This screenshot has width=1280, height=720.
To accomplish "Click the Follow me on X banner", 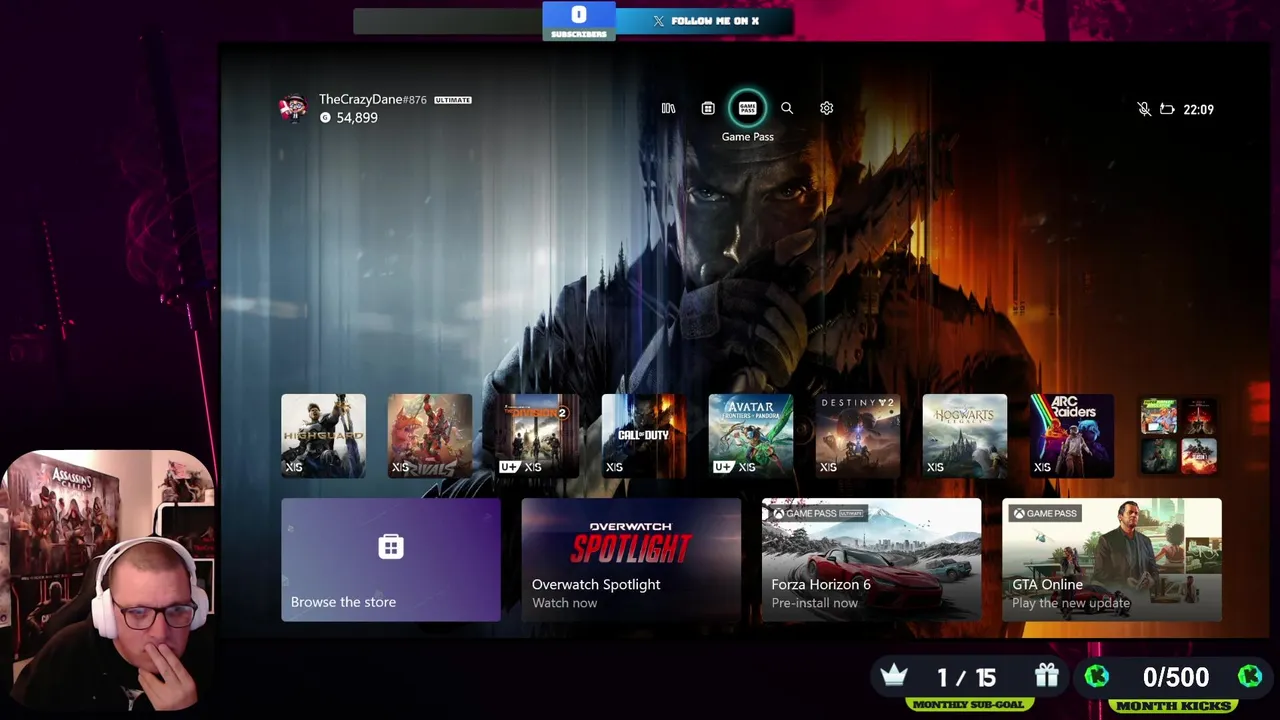I will click(705, 21).
